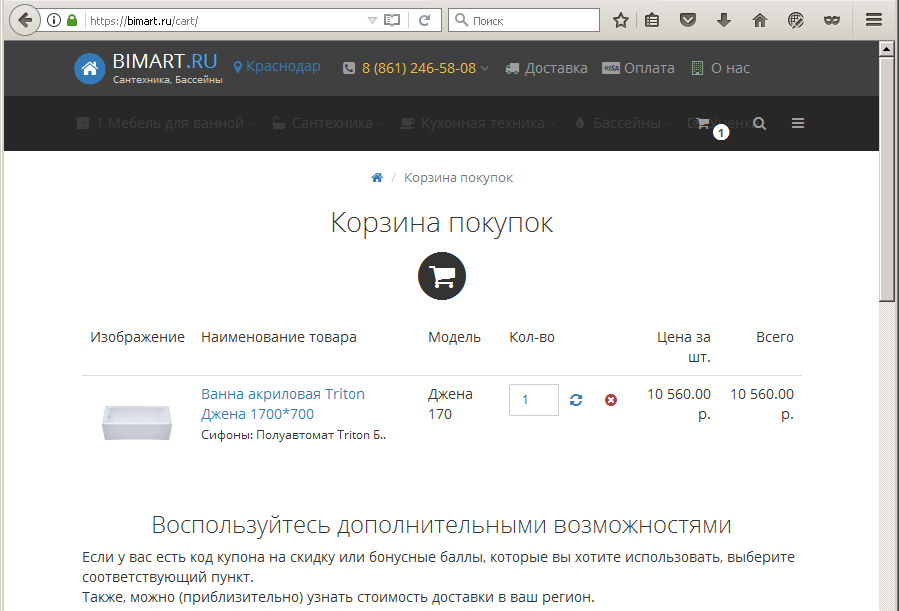Remove the item with the red X icon
The image size is (899, 611).
click(611, 400)
